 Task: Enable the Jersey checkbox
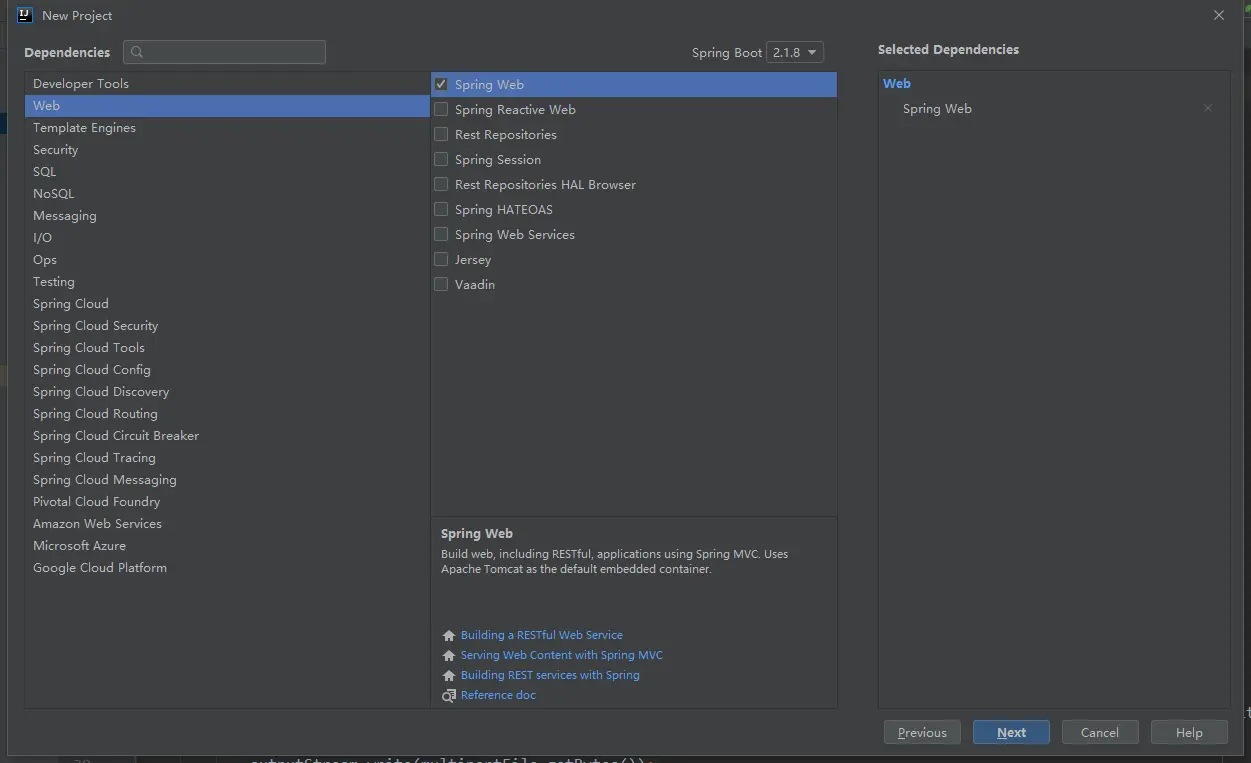pos(441,259)
